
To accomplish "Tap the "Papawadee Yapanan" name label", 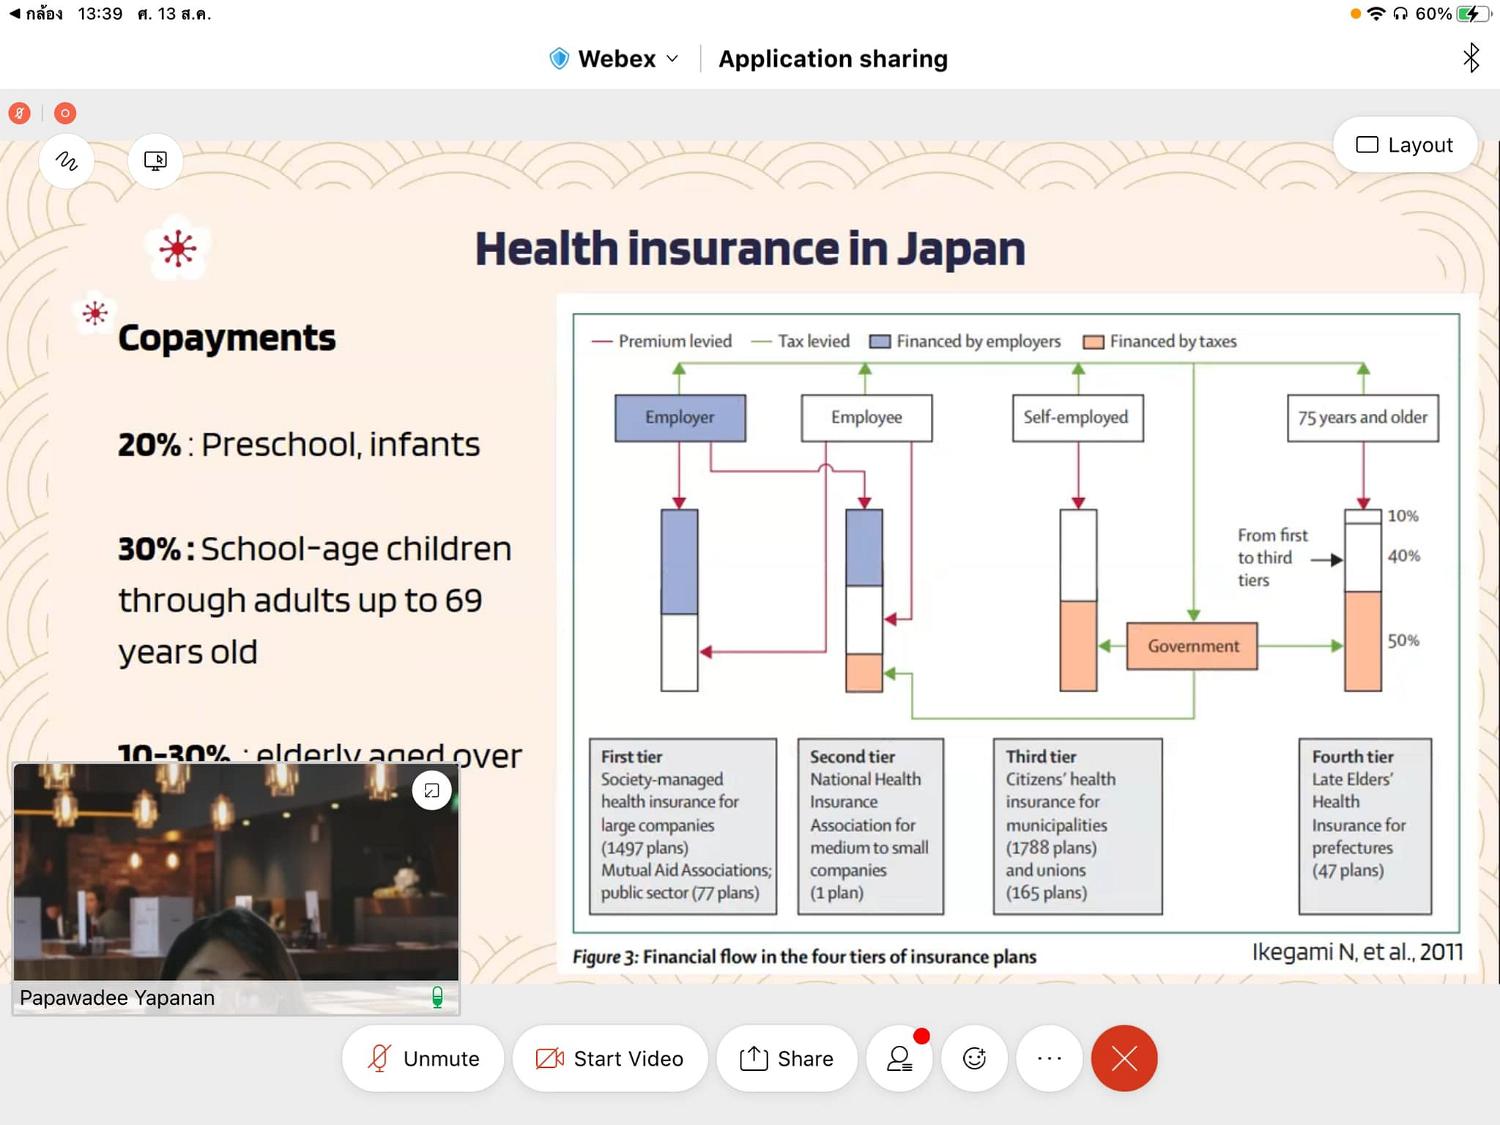I will (117, 998).
